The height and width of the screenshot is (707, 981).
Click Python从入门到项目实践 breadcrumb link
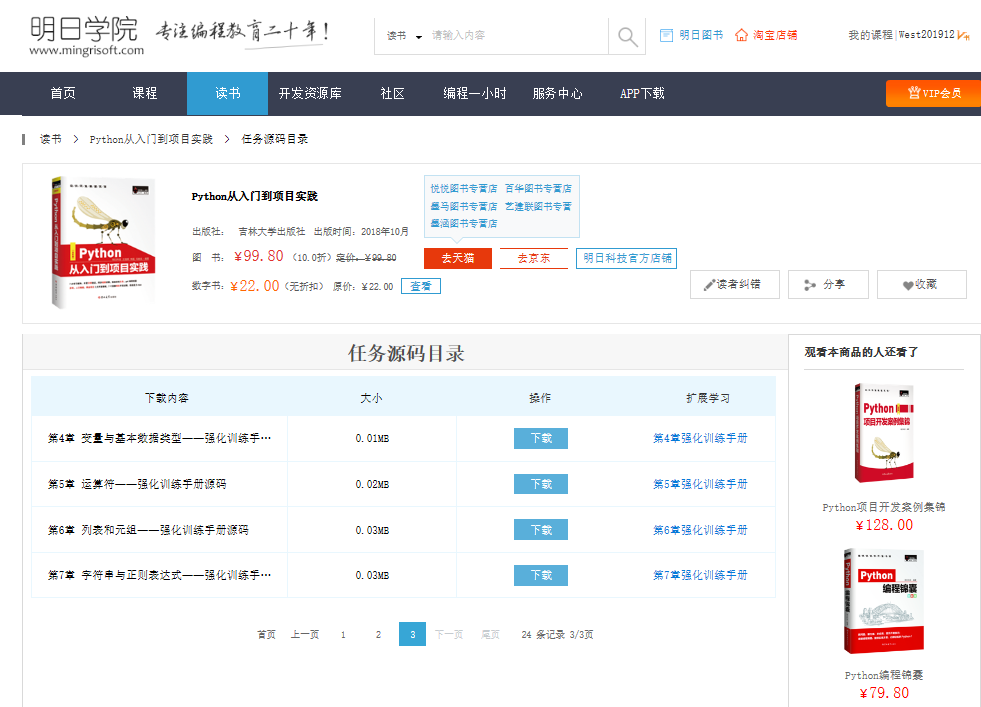pos(151,139)
